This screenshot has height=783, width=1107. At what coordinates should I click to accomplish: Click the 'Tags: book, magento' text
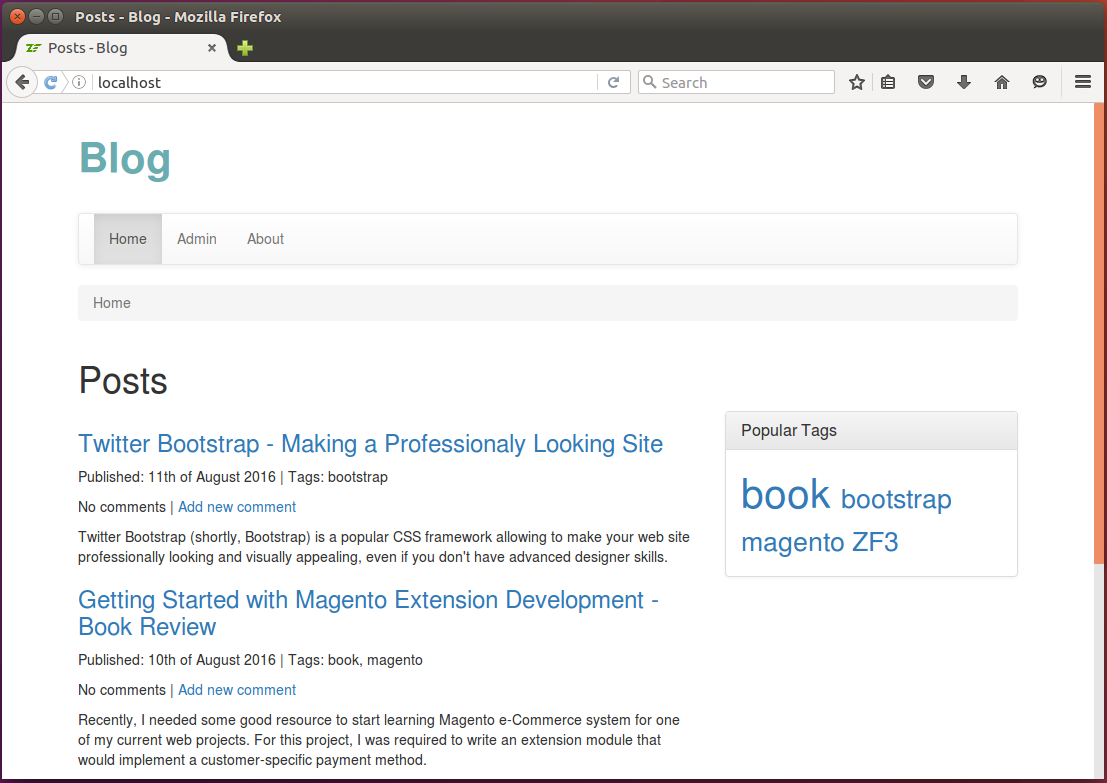click(x=355, y=660)
